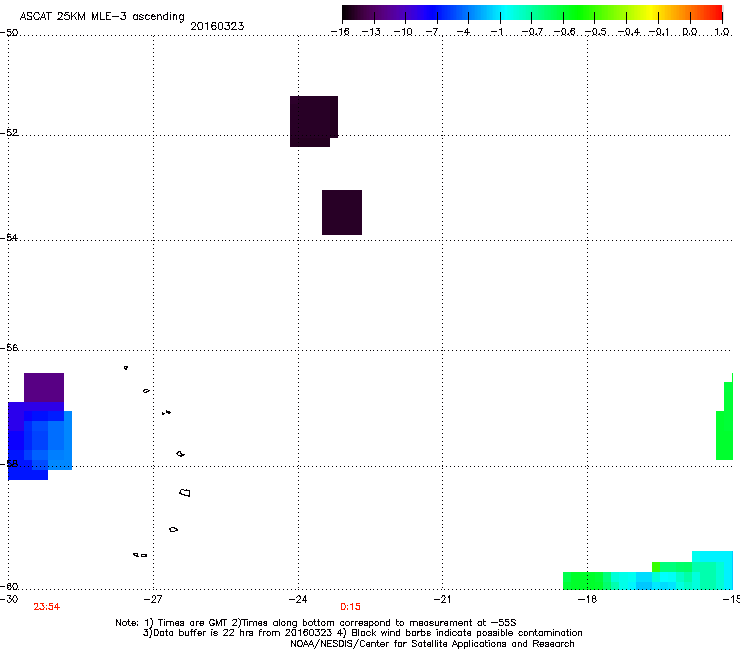Select the date label 20160323

217,26
